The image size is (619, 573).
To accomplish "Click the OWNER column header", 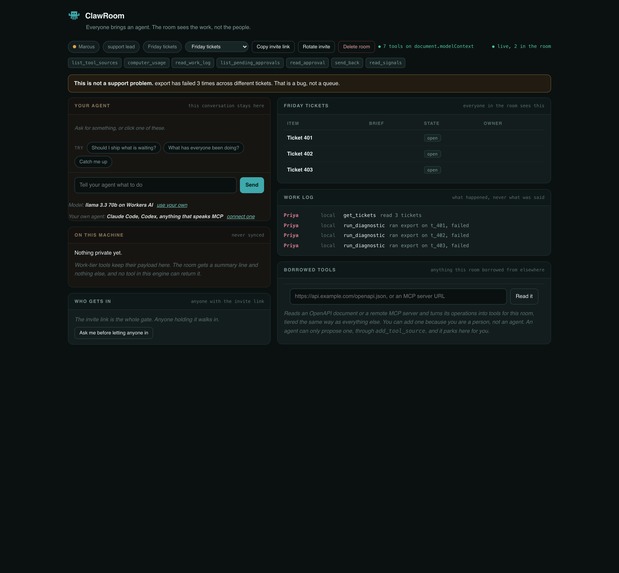I will [493, 123].
